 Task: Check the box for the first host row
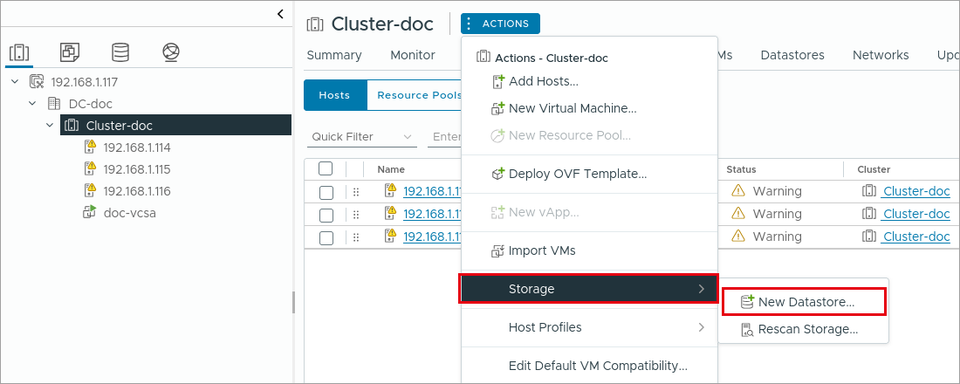[x=326, y=192]
